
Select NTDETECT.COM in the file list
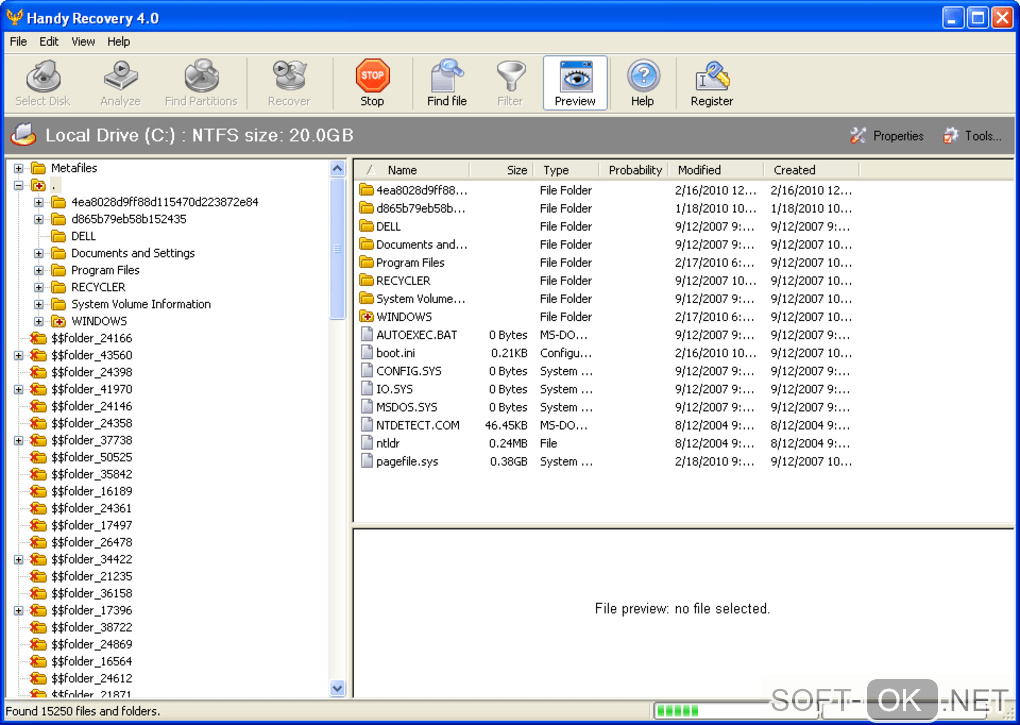(418, 425)
